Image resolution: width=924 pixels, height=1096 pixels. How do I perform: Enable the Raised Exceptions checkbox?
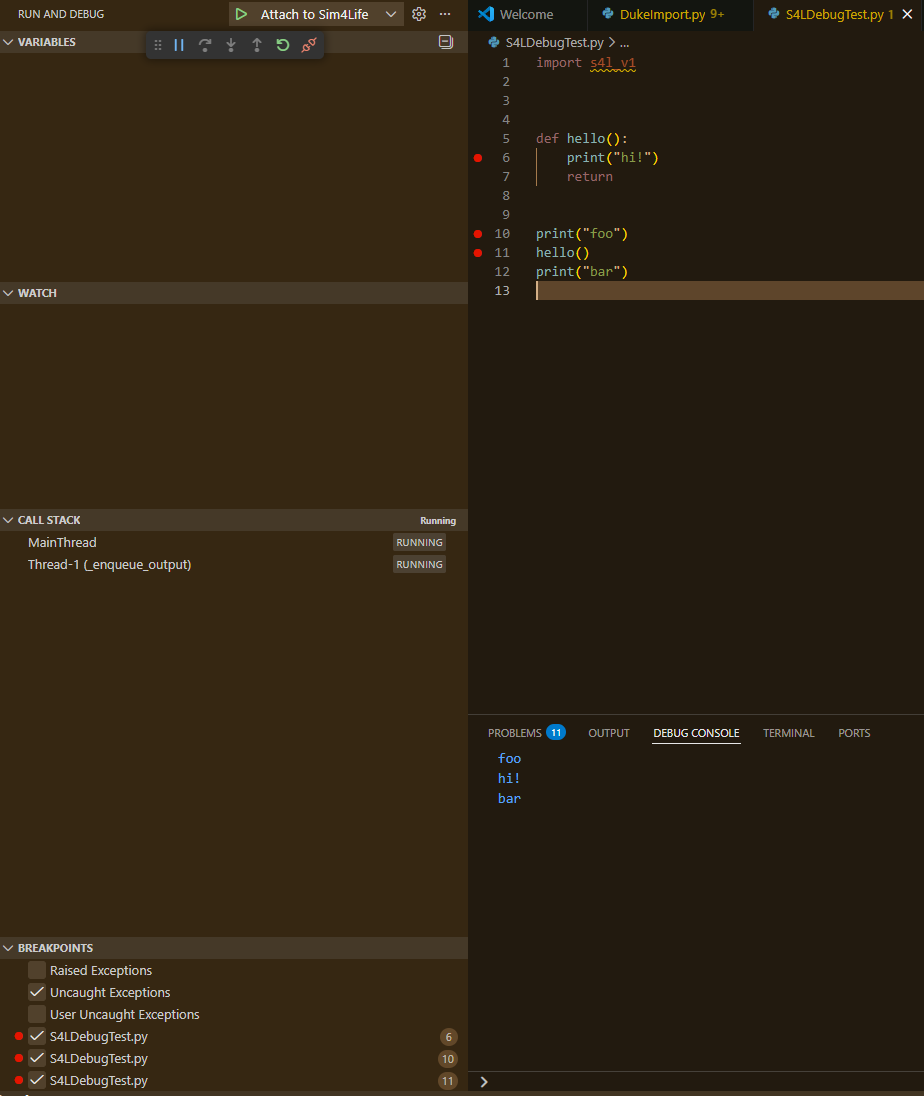pyautogui.click(x=37, y=970)
